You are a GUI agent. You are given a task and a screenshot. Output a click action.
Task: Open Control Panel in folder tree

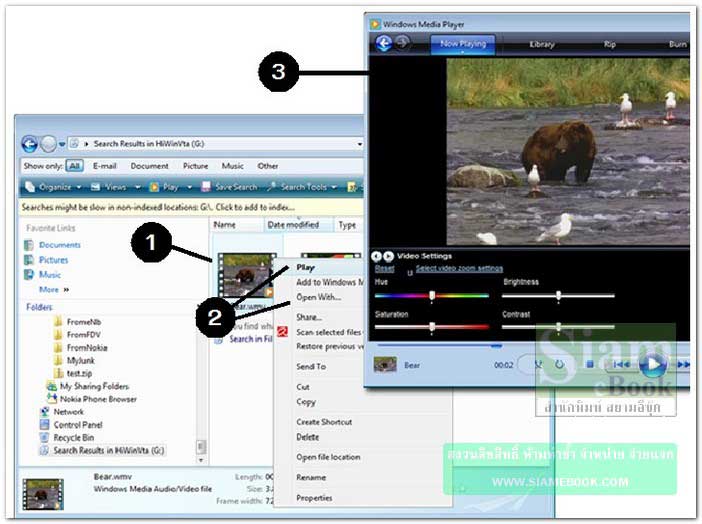[x=78, y=425]
